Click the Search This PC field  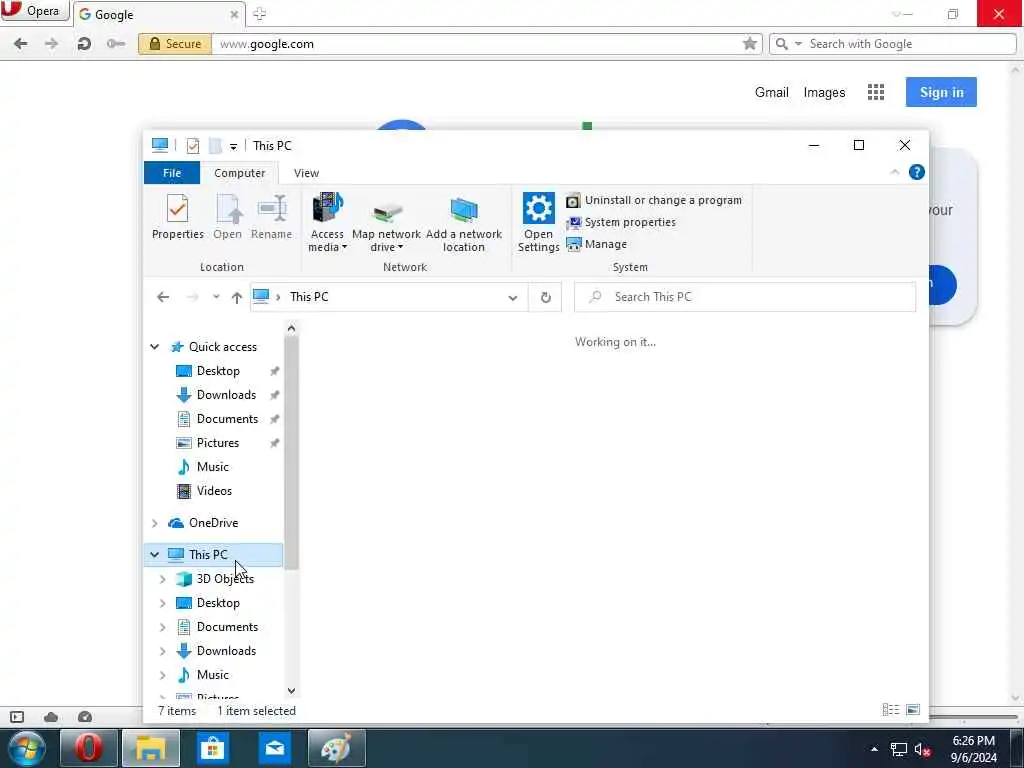click(x=745, y=297)
